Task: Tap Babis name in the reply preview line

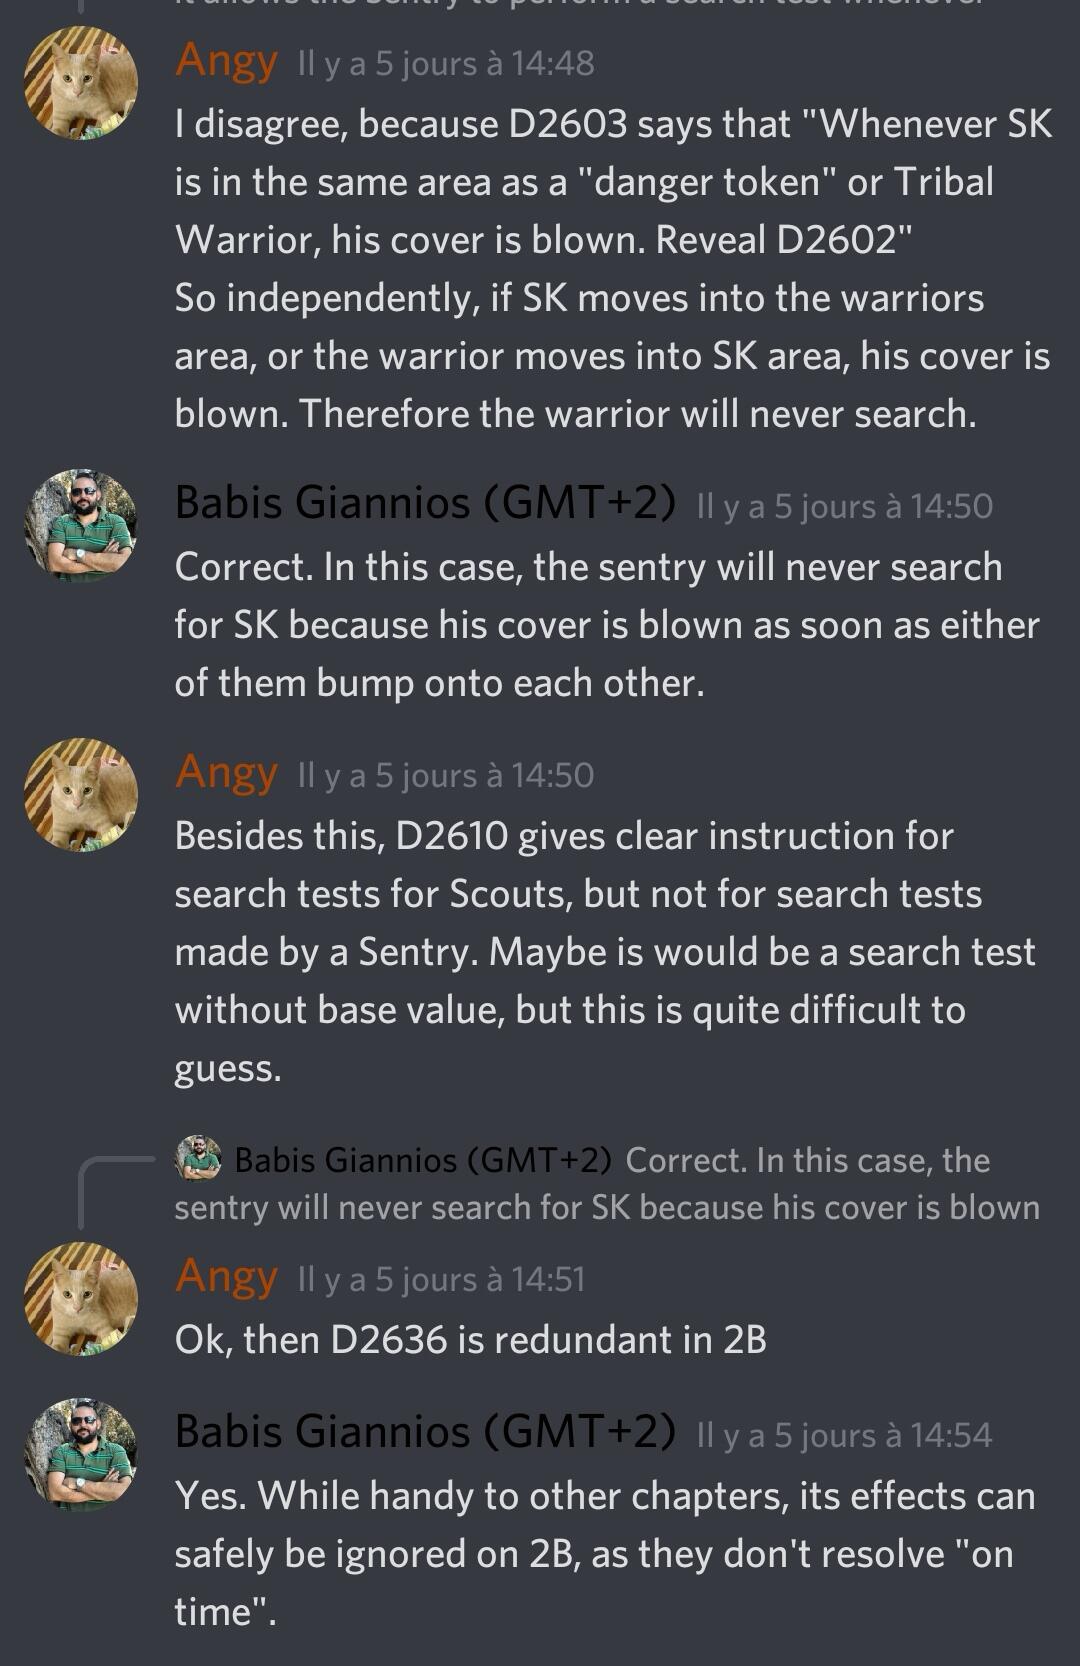Action: click(x=423, y=1160)
